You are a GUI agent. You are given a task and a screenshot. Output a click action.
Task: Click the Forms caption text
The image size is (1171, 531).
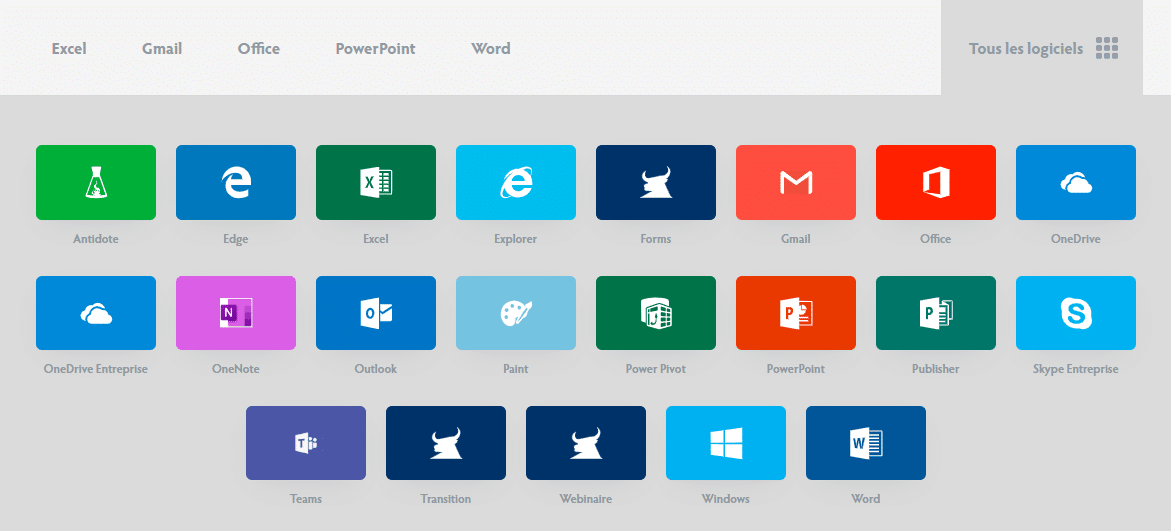click(x=656, y=239)
